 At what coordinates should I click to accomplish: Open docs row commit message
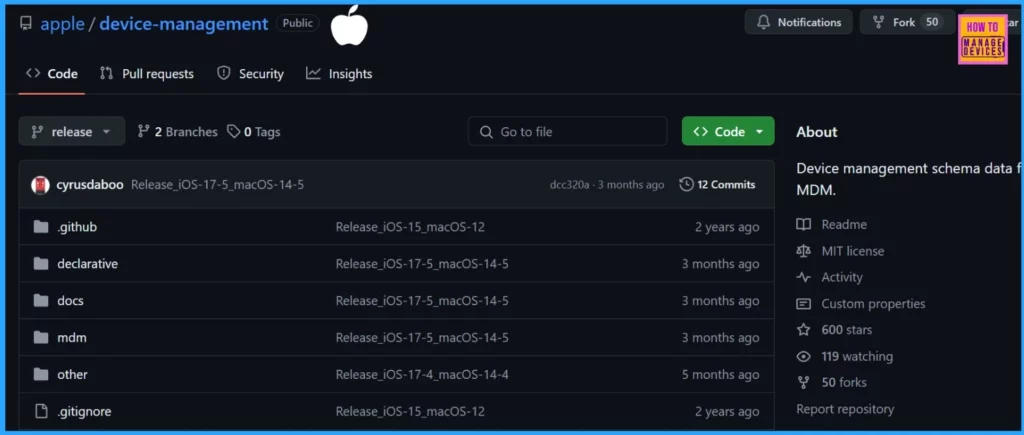(422, 300)
